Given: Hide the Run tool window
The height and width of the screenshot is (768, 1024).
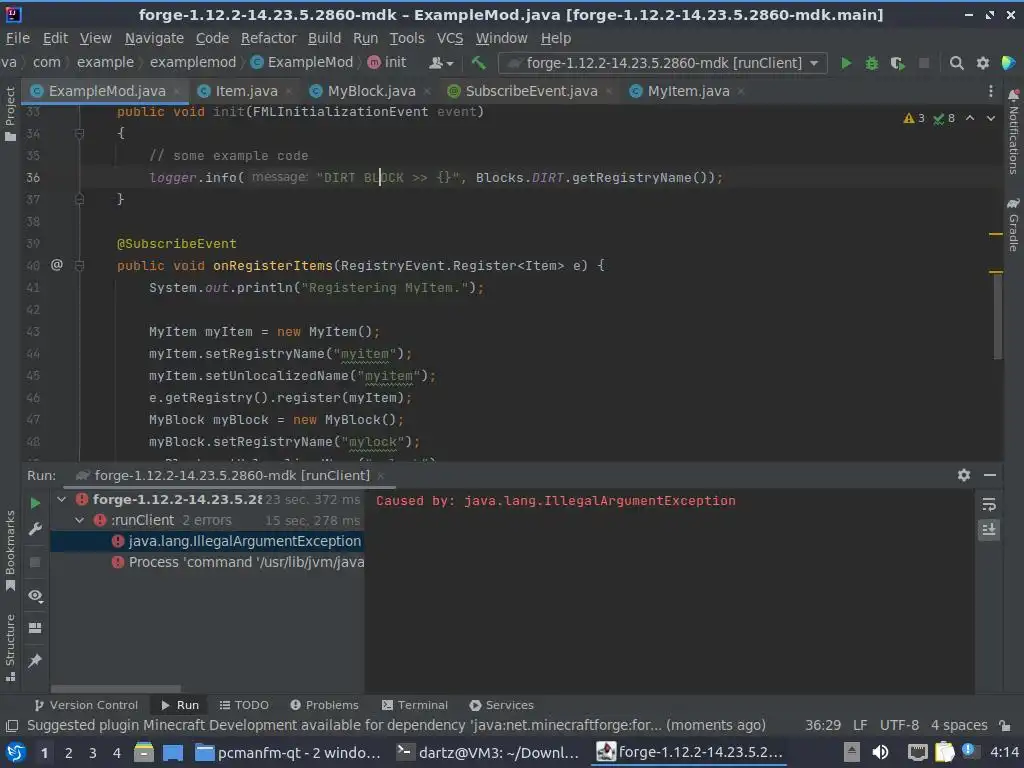Looking at the screenshot, I should 990,475.
